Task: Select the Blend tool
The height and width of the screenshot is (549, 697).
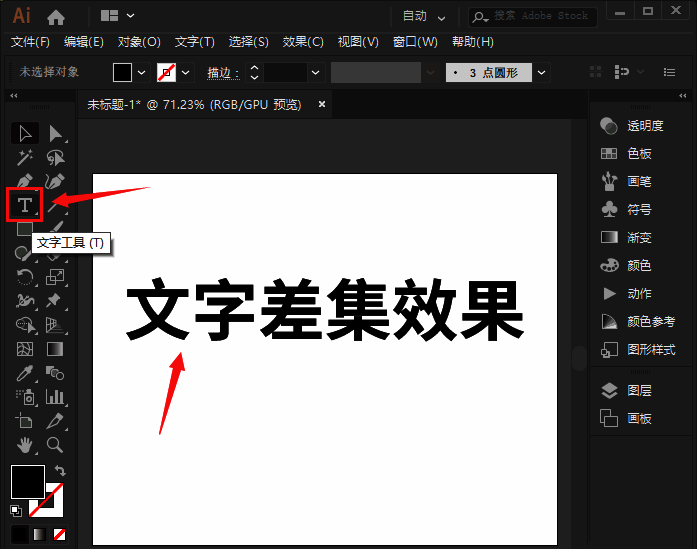Action: 55,373
